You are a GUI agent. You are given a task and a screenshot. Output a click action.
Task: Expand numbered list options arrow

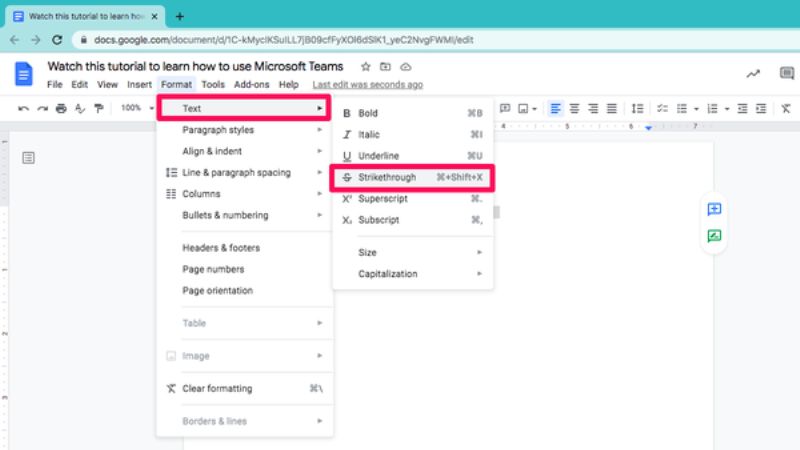[727, 109]
